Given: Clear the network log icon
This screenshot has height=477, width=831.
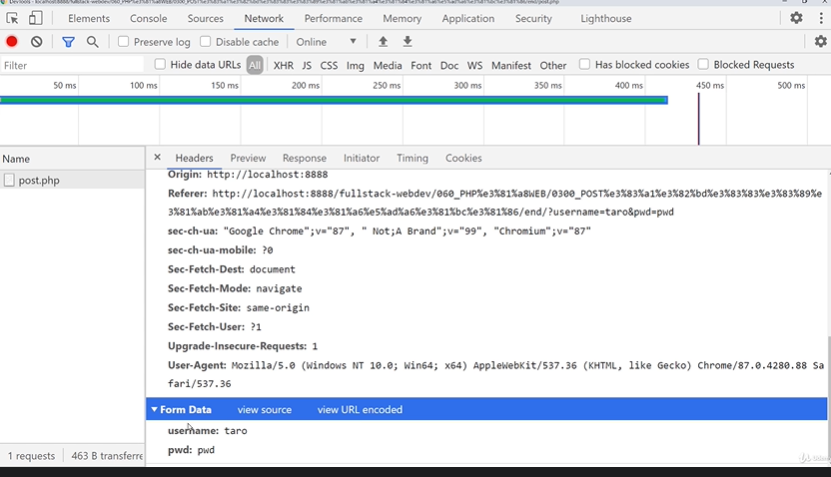Looking at the screenshot, I should click(x=36, y=41).
